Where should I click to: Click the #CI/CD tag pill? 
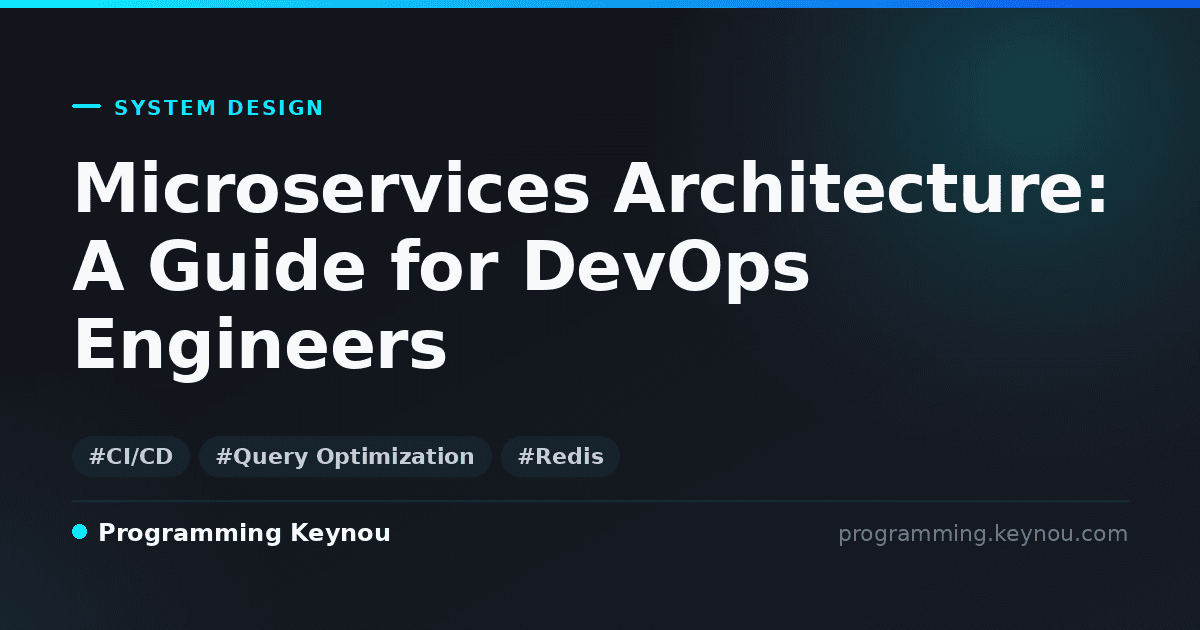[x=131, y=457]
